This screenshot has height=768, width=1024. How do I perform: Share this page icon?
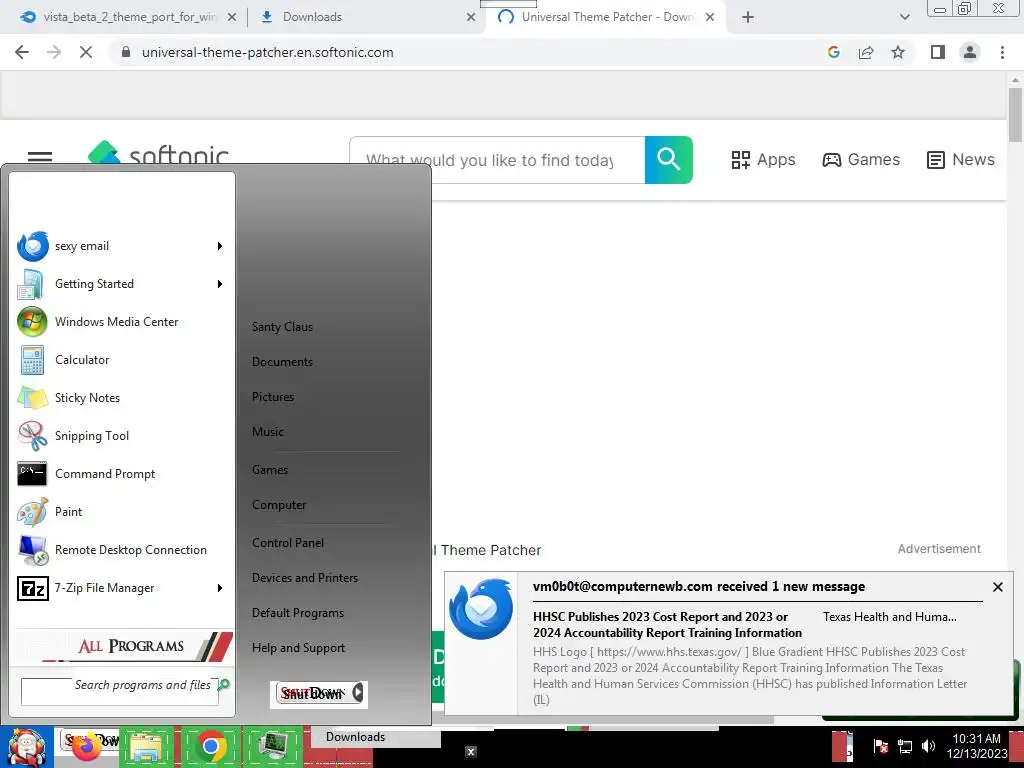point(866,52)
